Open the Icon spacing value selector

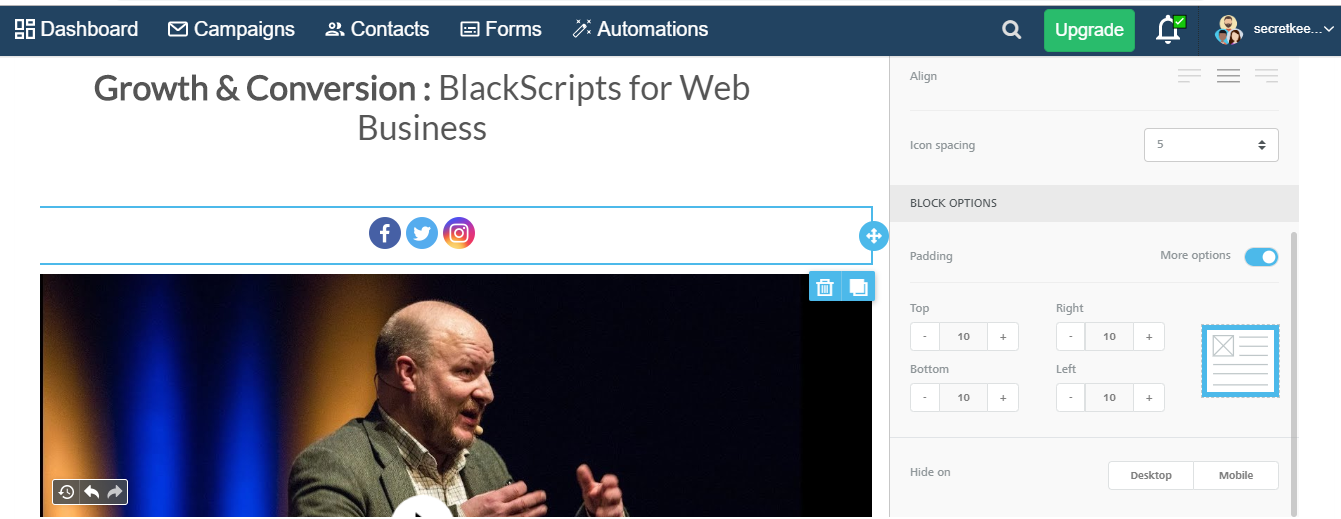tap(1211, 144)
